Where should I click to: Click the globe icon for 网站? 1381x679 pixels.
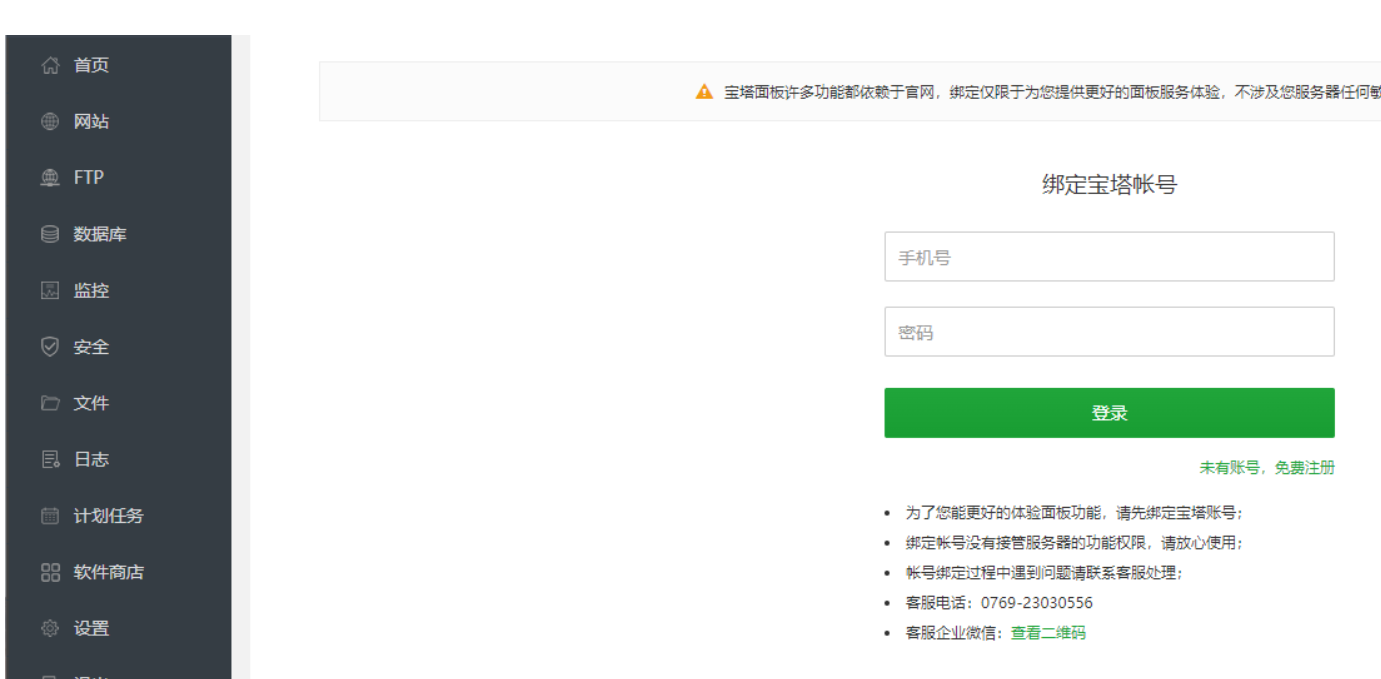pos(50,122)
